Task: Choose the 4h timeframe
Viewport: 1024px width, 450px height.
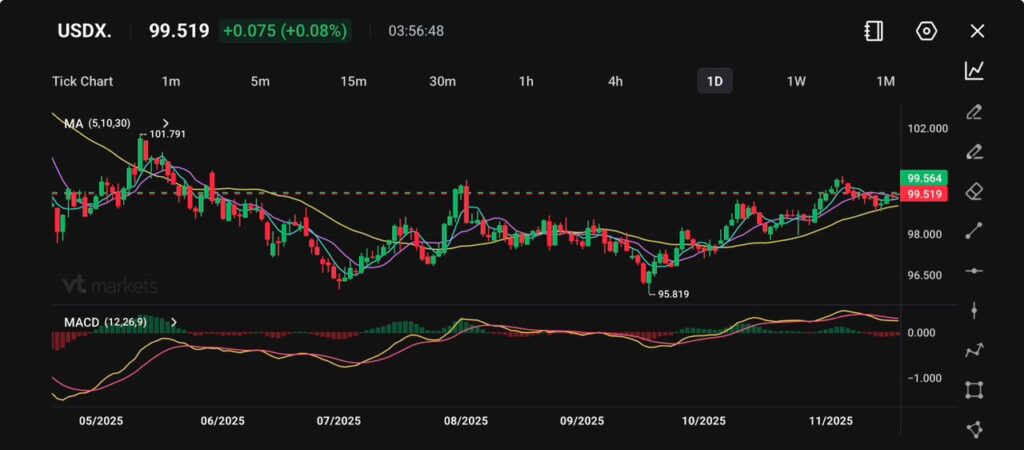Action: pyautogui.click(x=616, y=81)
